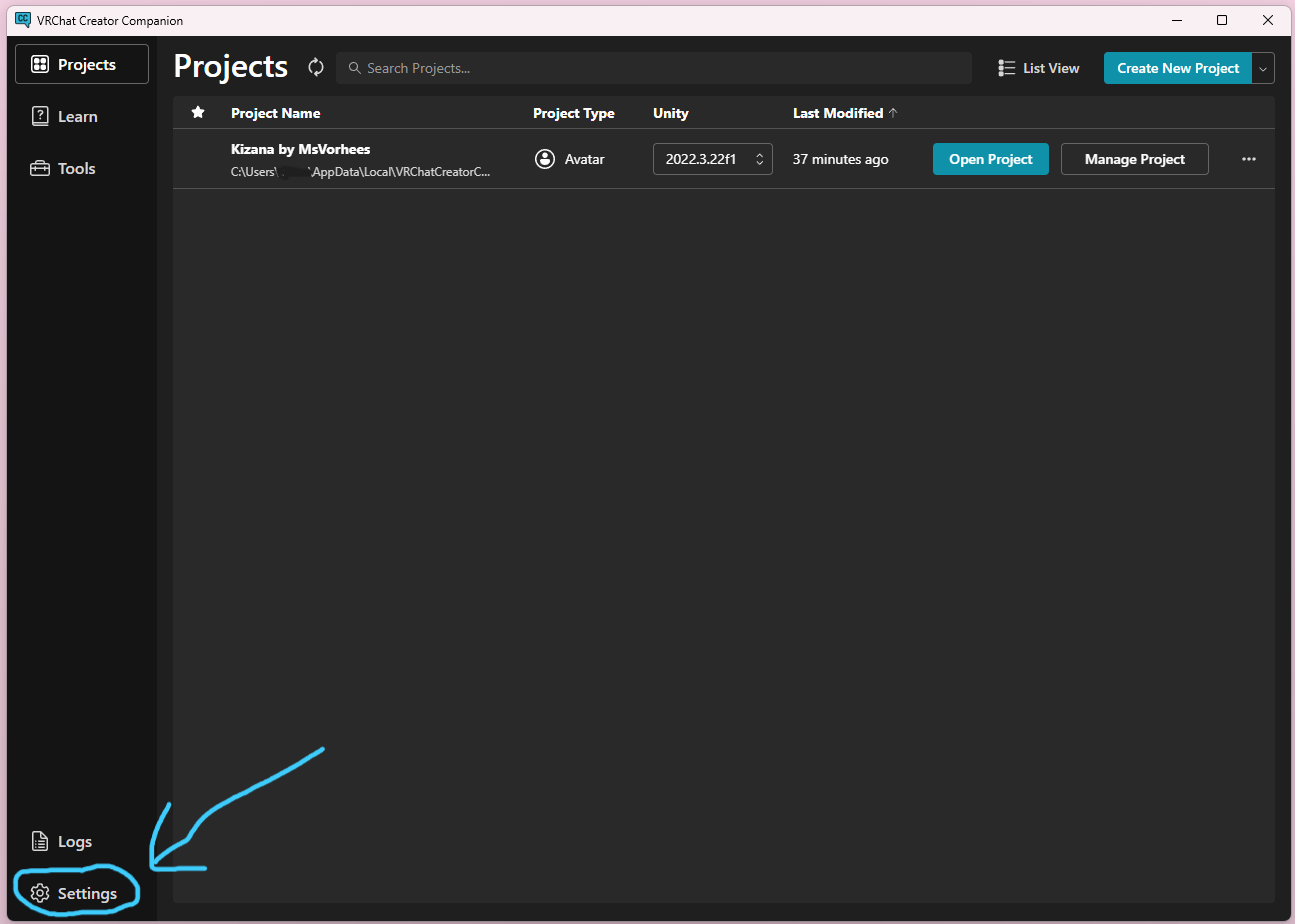This screenshot has height=924, width=1295.
Task: Click the Kizana project file path
Action: click(360, 171)
